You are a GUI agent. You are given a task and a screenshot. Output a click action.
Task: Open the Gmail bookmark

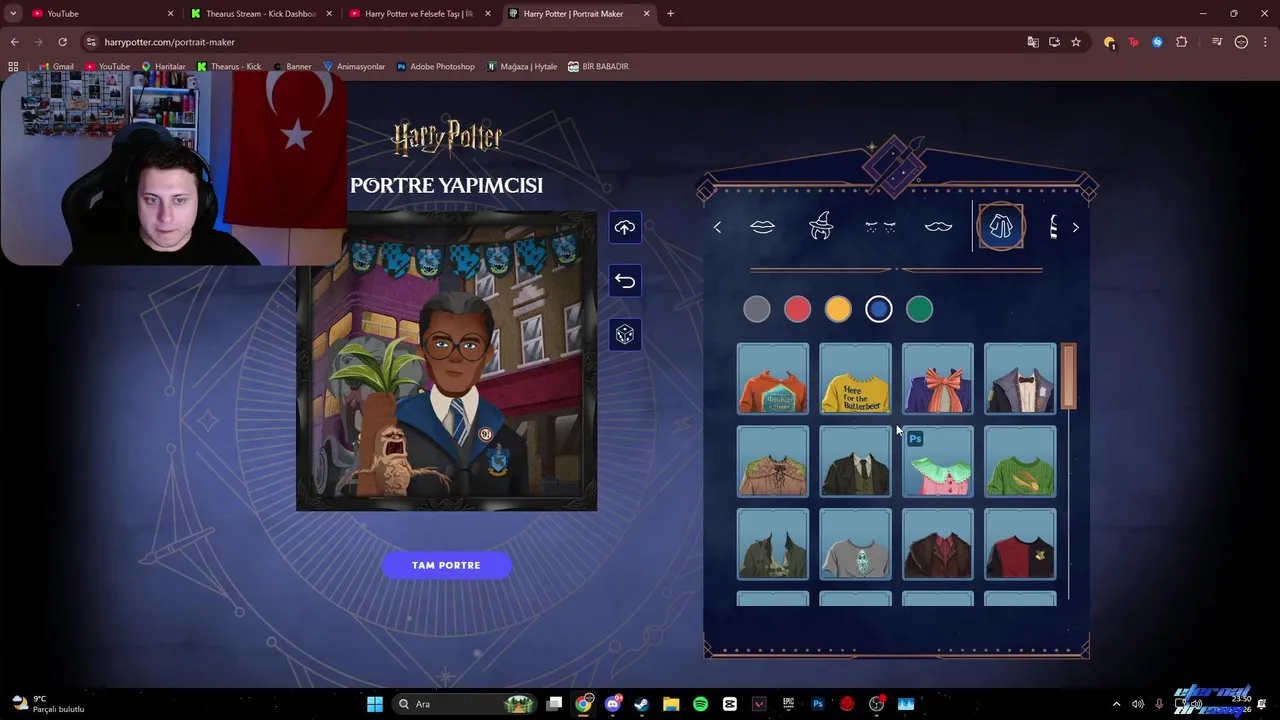55,67
